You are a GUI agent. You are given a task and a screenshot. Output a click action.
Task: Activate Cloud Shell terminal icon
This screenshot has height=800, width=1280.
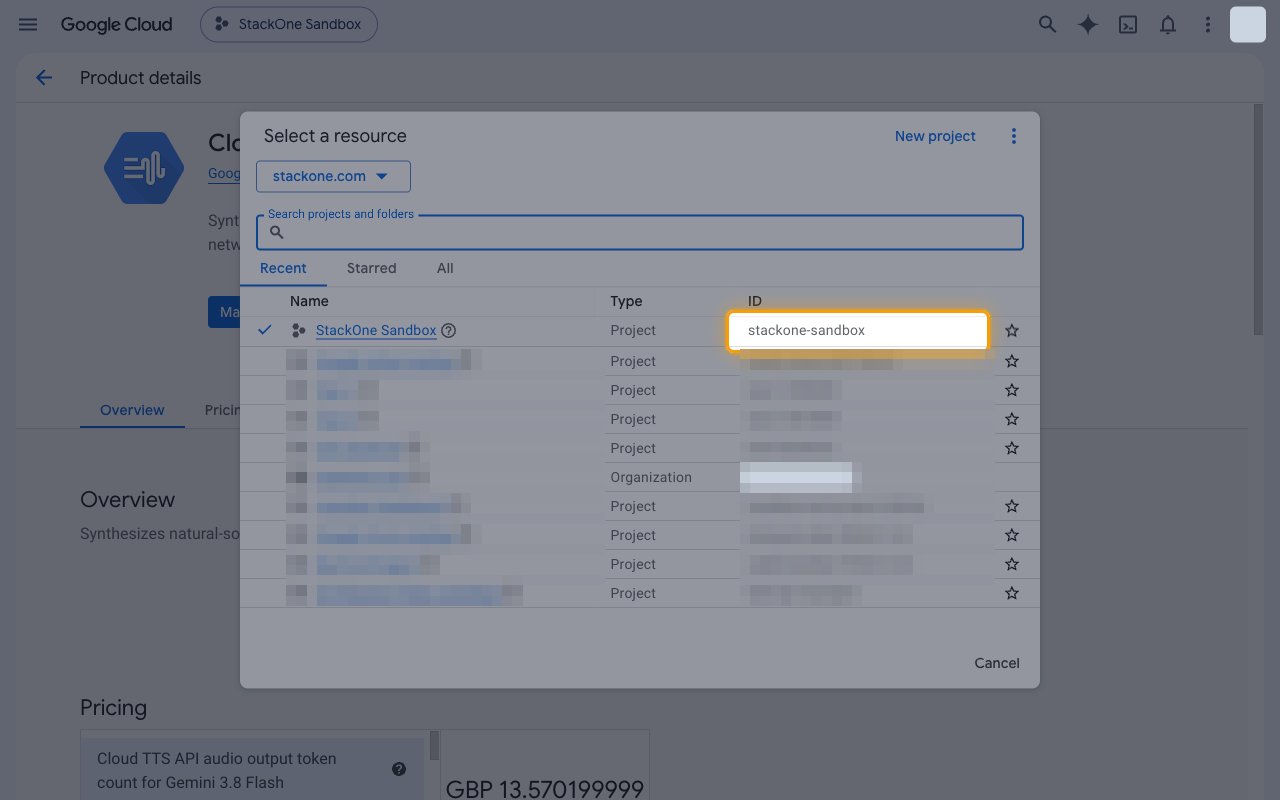pos(1128,25)
